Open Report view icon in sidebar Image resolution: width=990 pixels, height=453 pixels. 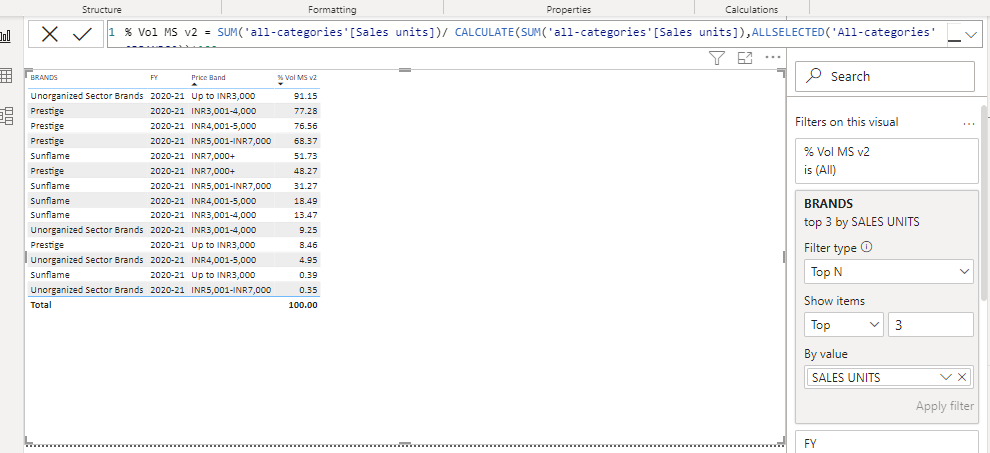6,35
